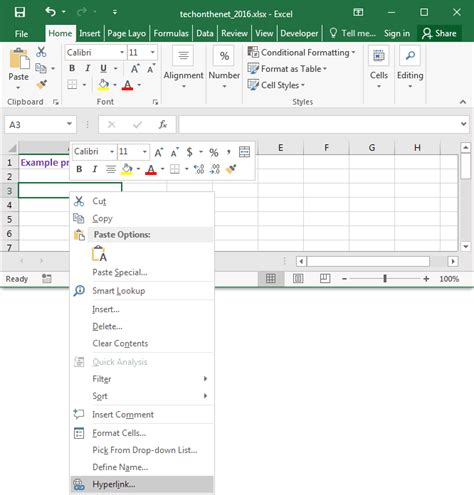Increase font size in ribbon Font group

(x=135, y=69)
